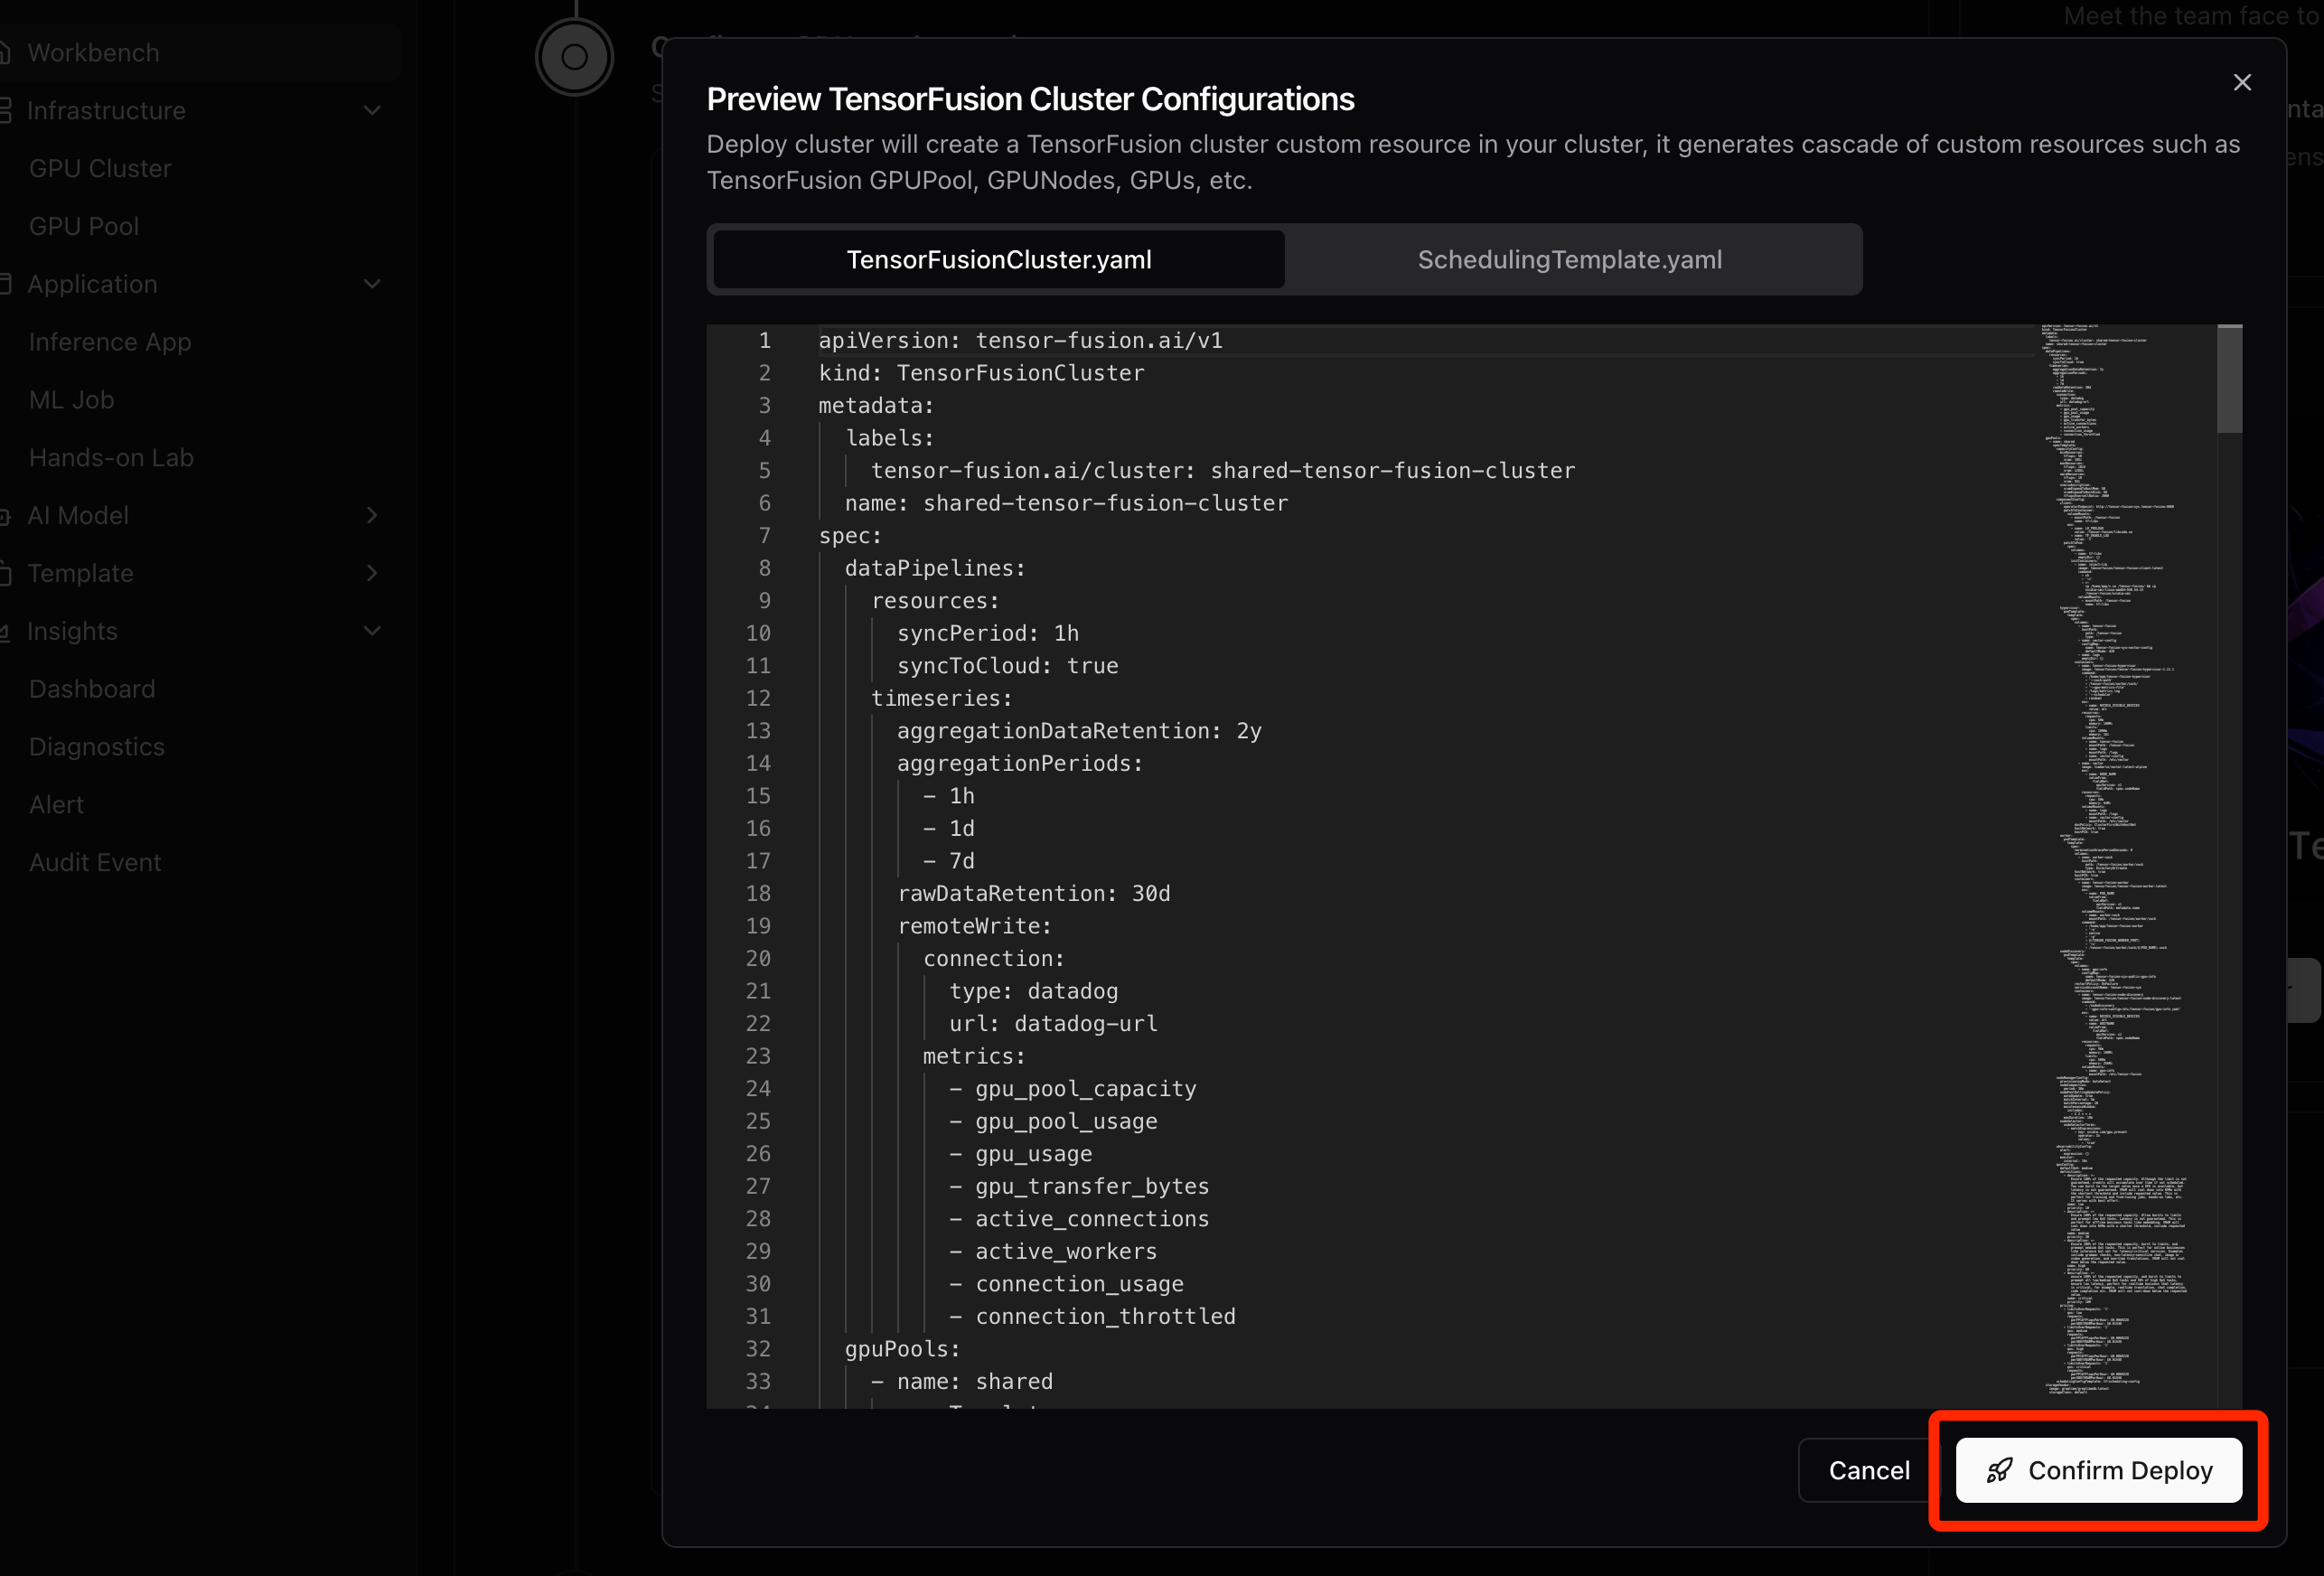
Task: Collapse the Insights section chevron
Action: [x=372, y=631]
